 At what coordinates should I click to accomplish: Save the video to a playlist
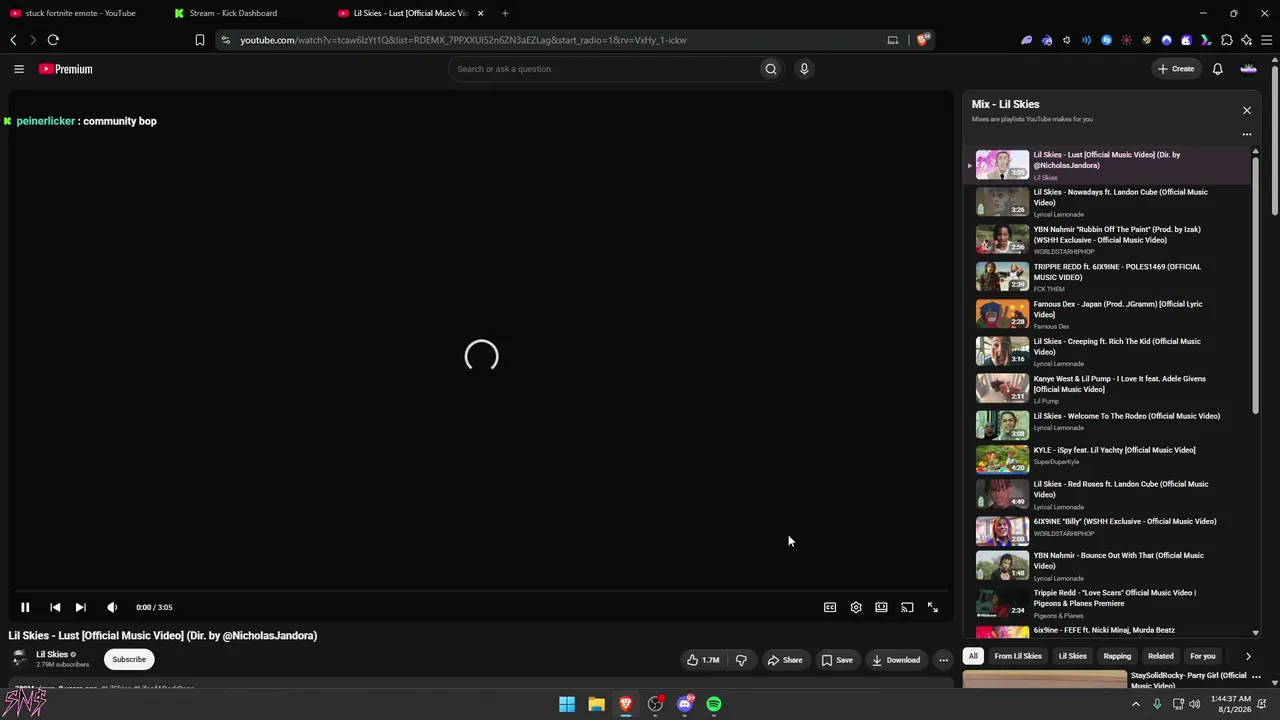(837, 660)
